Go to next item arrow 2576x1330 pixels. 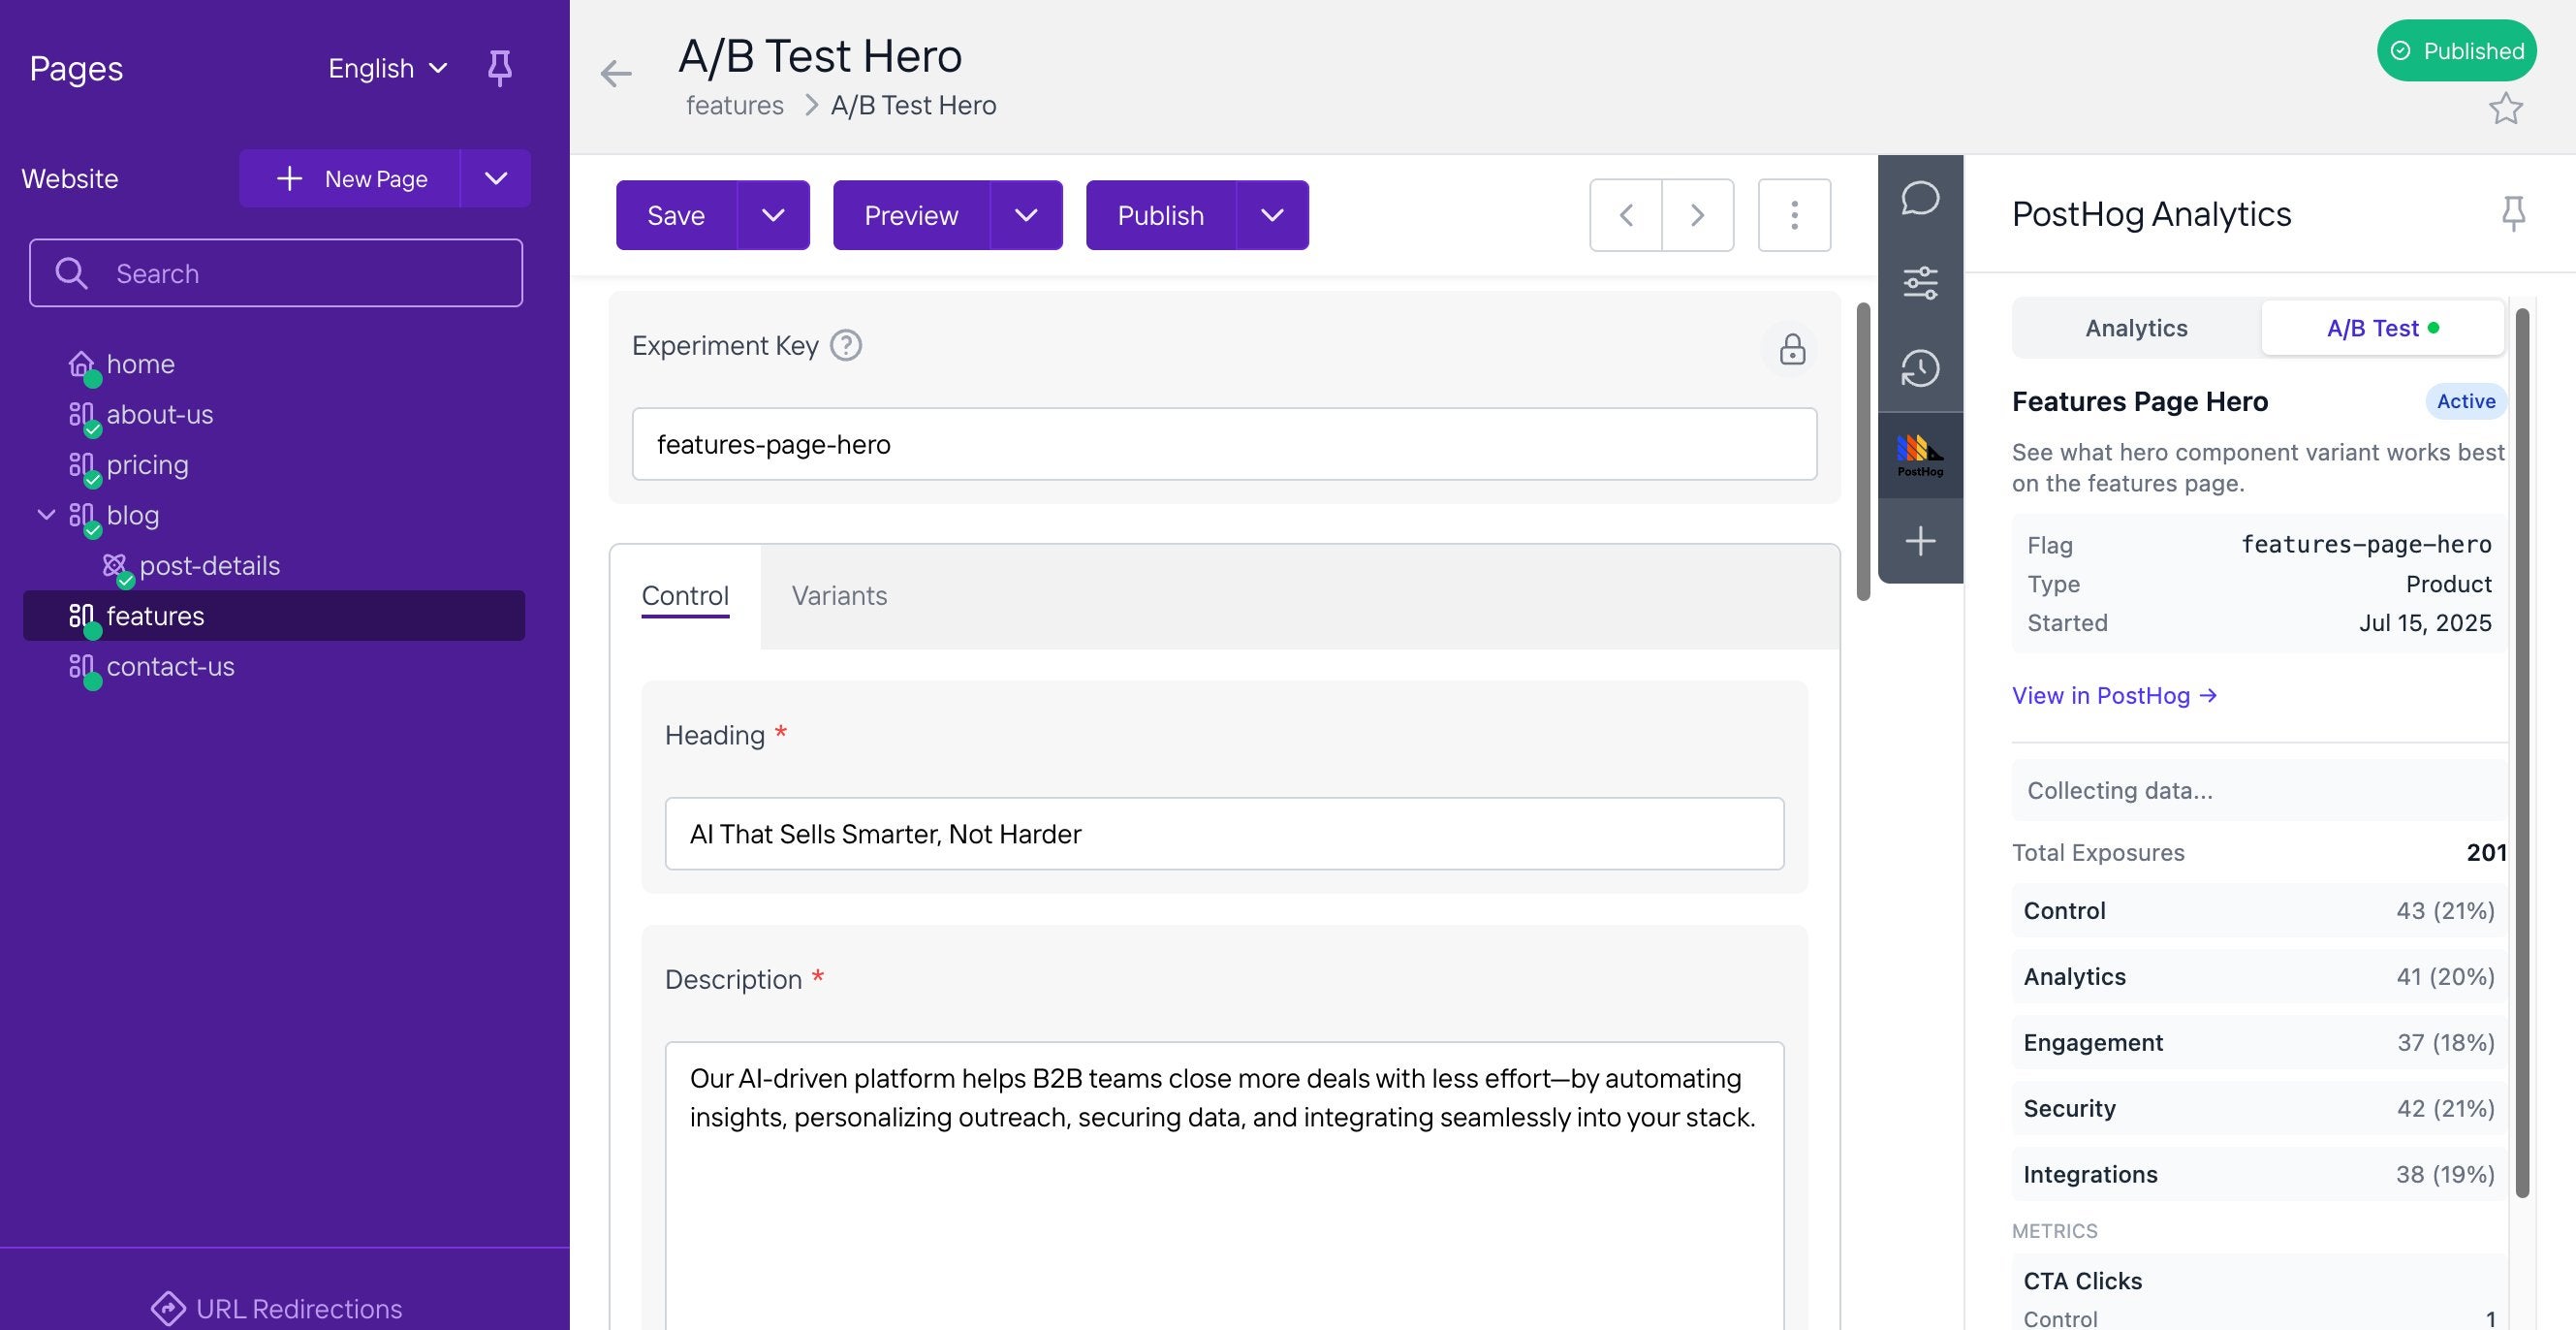pyautogui.click(x=1698, y=215)
